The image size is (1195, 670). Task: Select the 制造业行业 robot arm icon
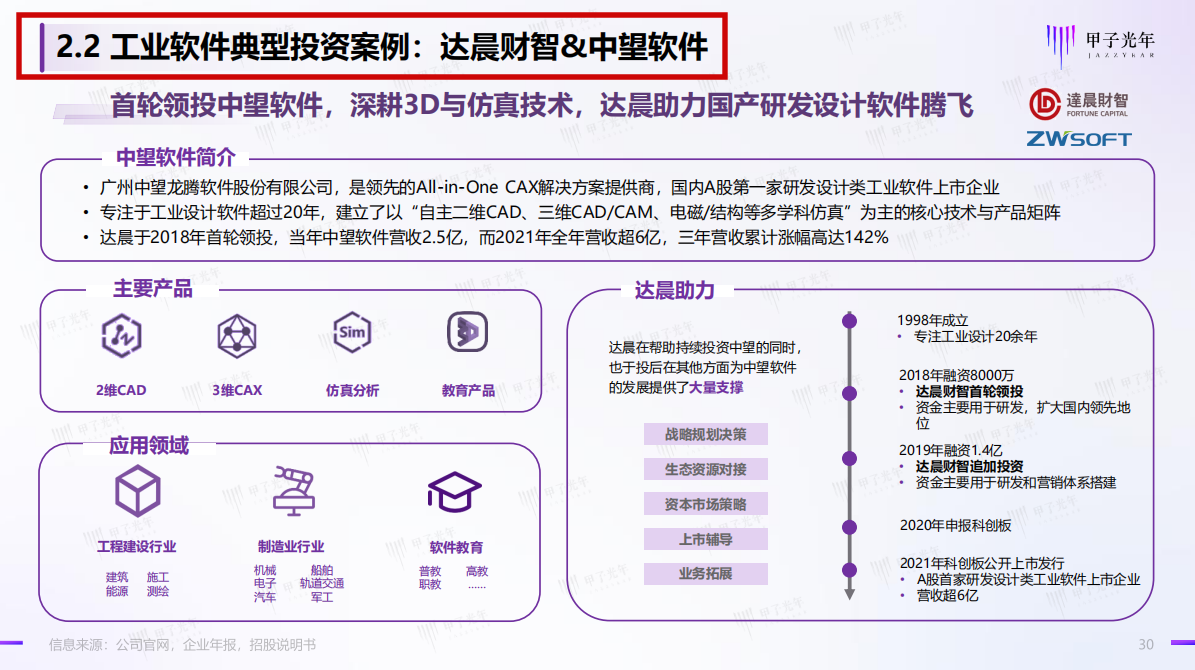pos(291,490)
